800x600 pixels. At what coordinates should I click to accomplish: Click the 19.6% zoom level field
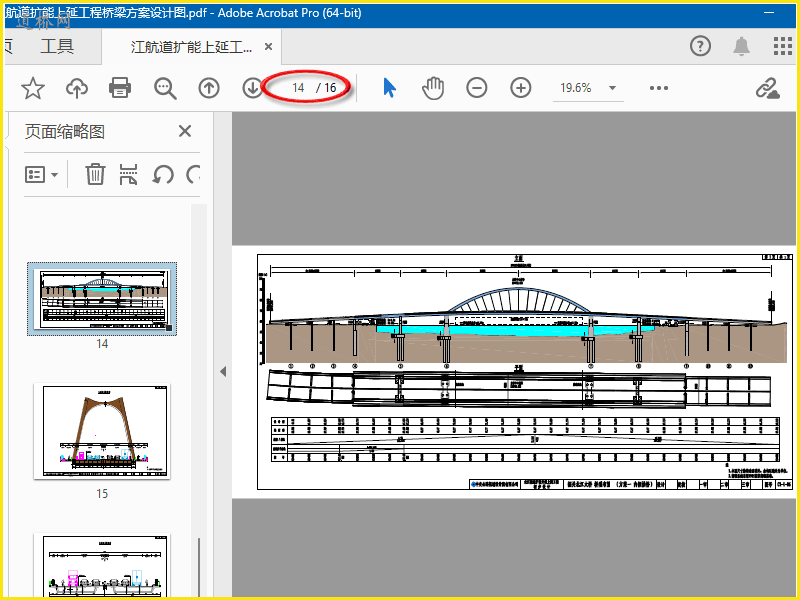tap(576, 88)
